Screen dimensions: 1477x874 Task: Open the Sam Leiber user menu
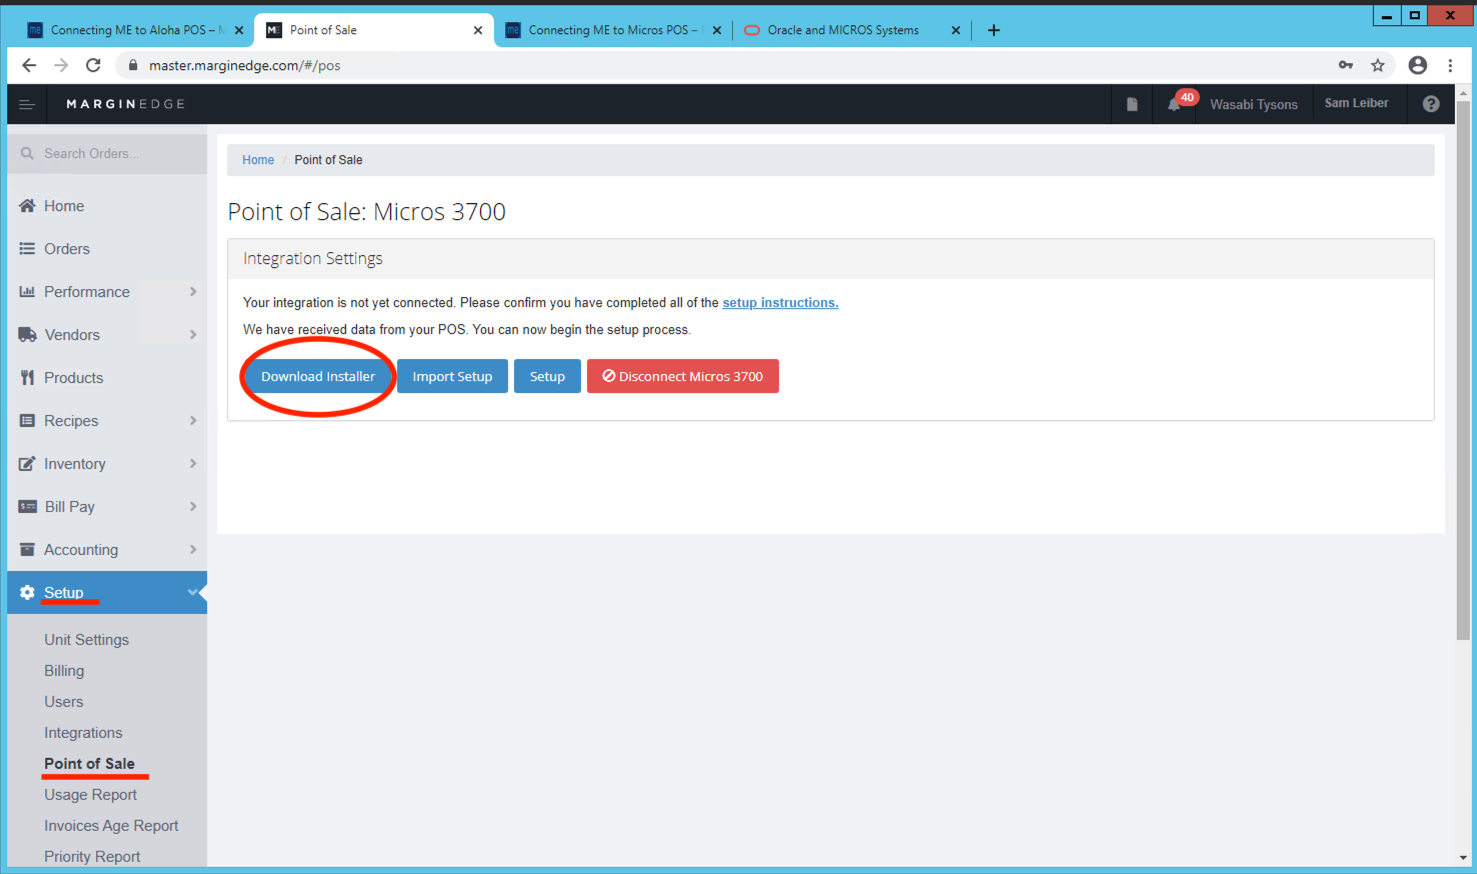pos(1356,103)
